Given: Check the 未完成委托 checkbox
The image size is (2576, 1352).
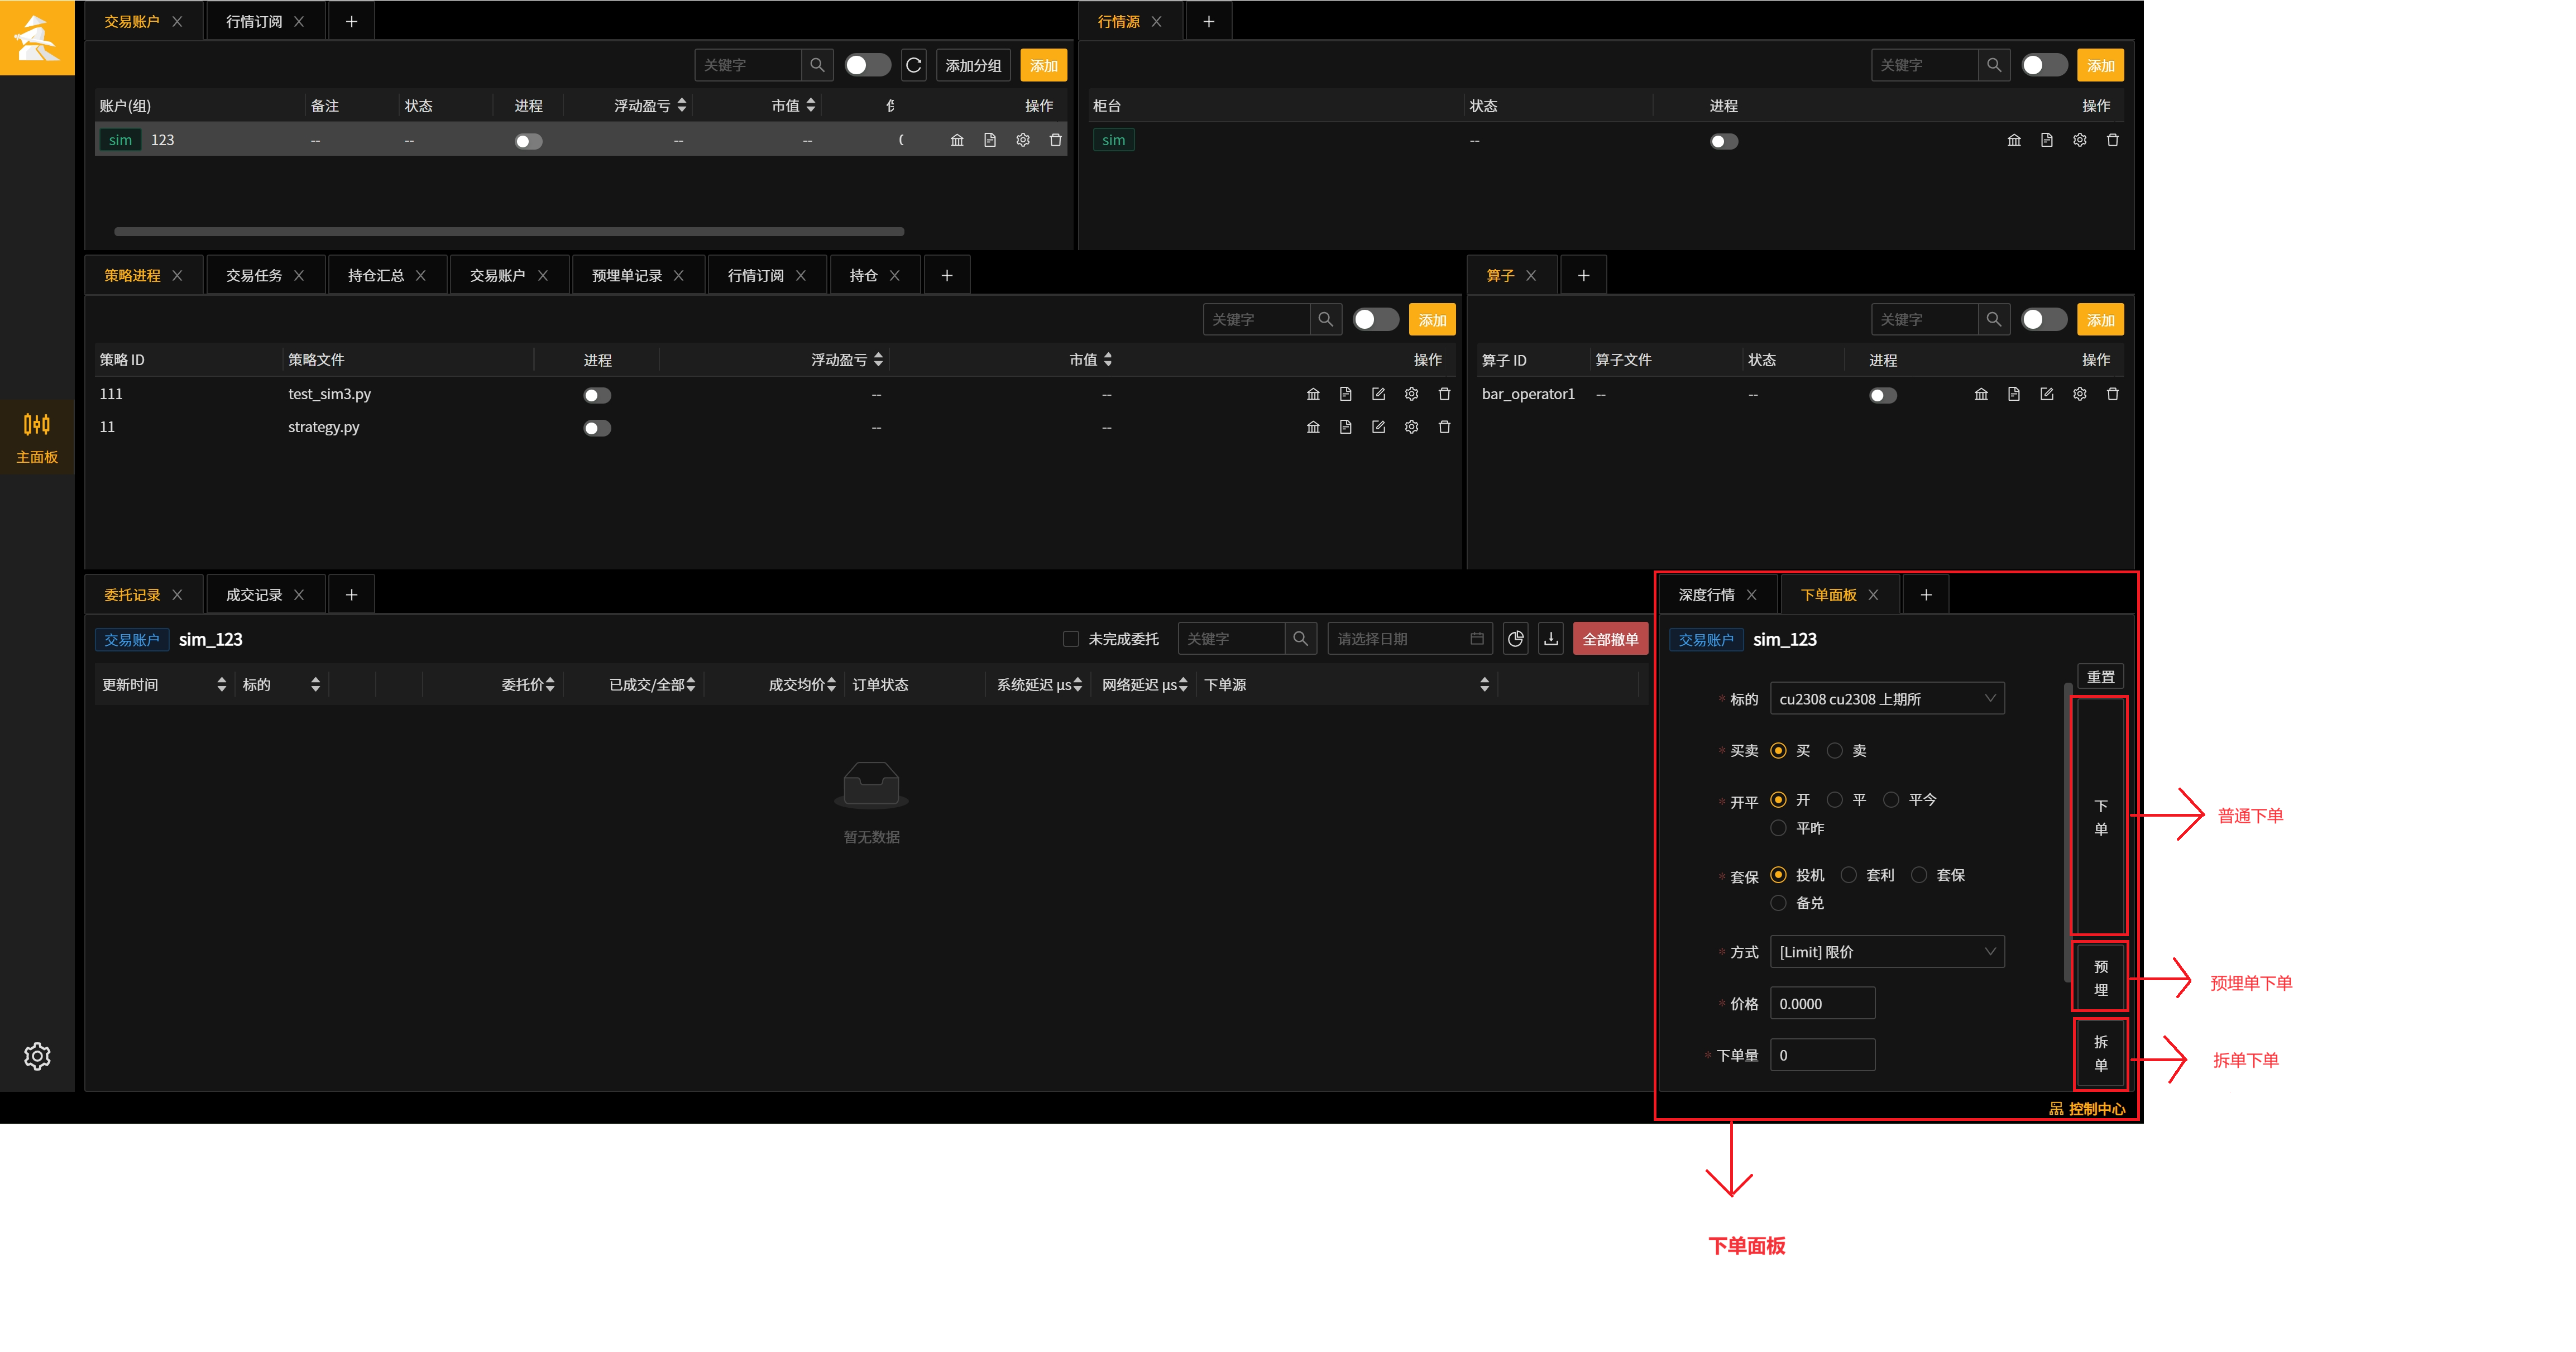Looking at the screenshot, I should (1071, 639).
